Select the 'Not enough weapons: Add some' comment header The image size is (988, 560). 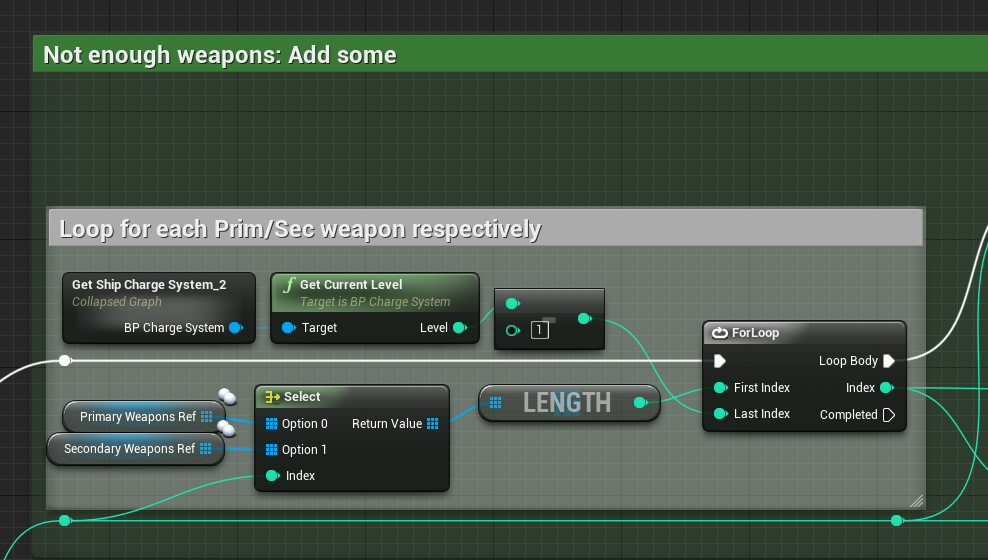click(220, 55)
